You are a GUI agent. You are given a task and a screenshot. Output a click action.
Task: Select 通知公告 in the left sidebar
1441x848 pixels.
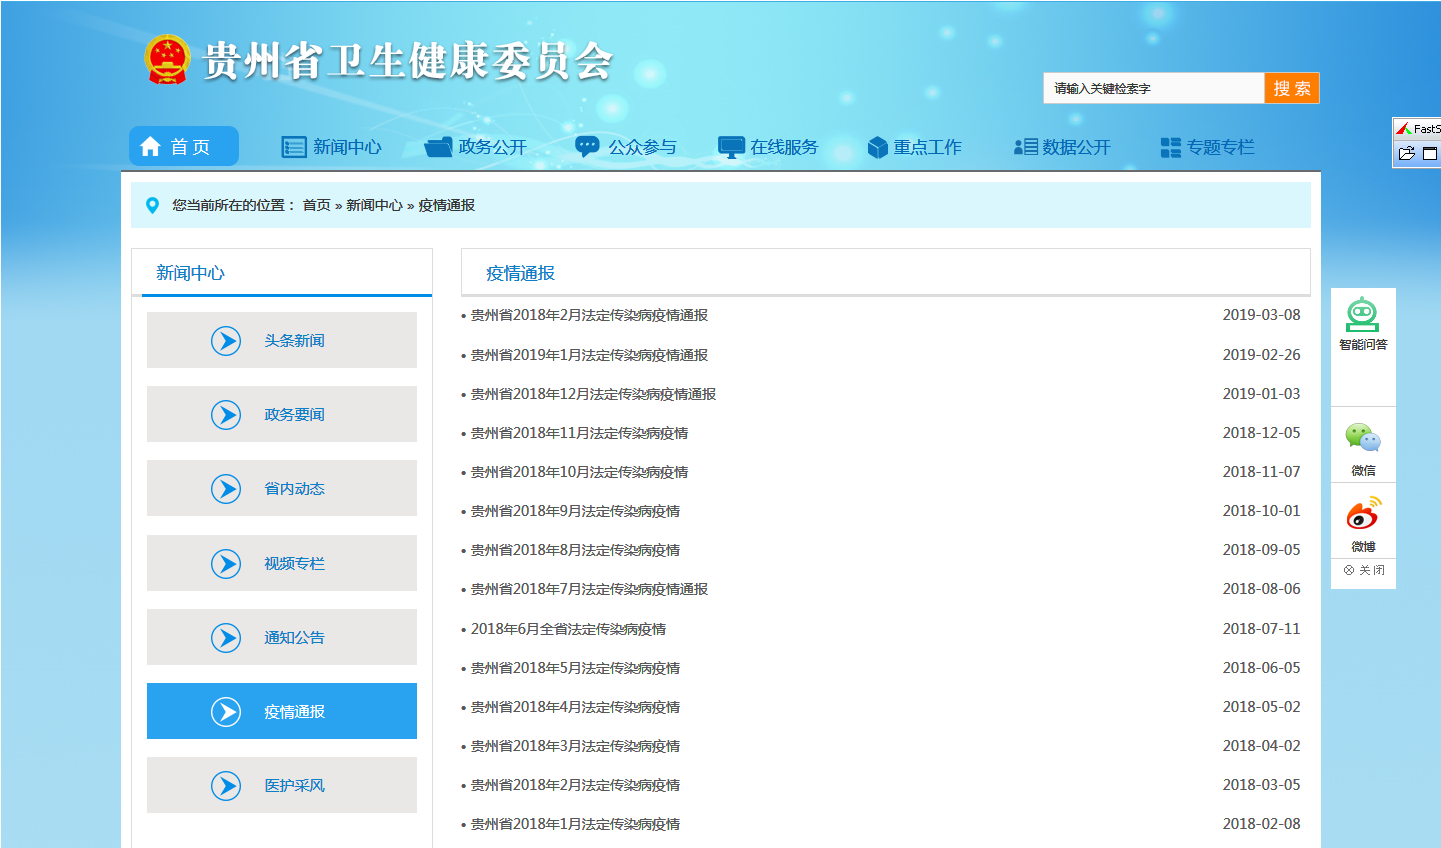pyautogui.click(x=294, y=638)
